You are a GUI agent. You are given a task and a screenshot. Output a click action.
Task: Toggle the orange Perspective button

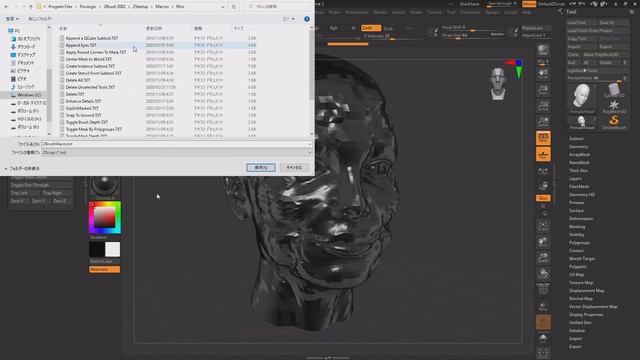pos(543,138)
